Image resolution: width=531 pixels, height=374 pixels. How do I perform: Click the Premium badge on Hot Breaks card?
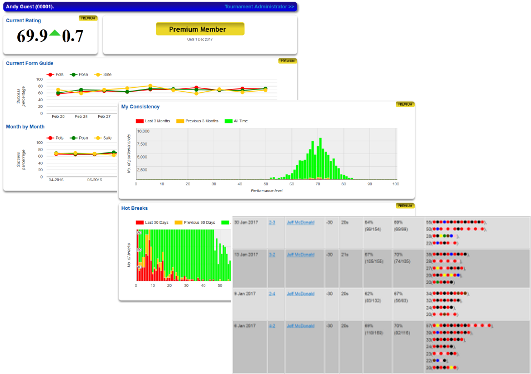(x=405, y=206)
